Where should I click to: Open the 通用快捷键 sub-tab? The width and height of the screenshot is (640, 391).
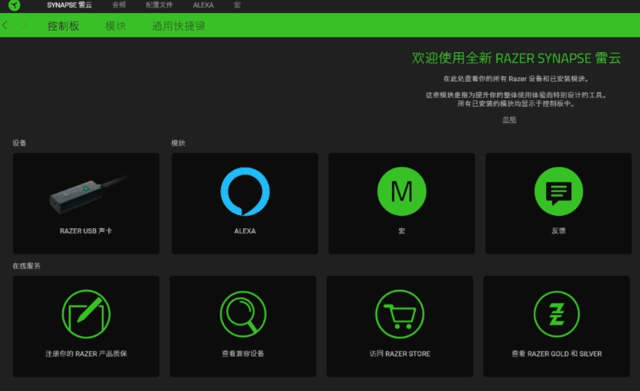(x=178, y=26)
